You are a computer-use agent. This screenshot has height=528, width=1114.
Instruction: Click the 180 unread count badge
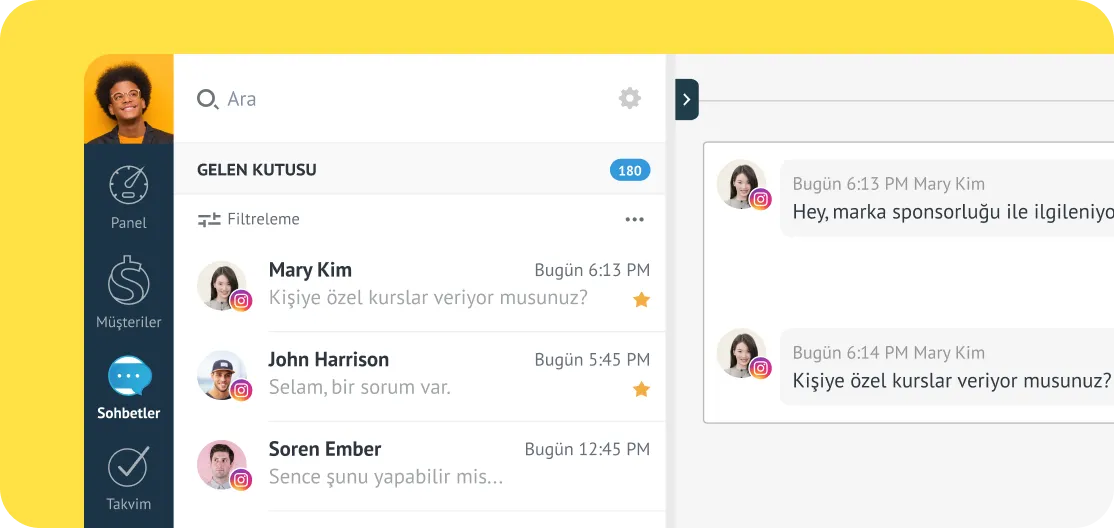(630, 170)
